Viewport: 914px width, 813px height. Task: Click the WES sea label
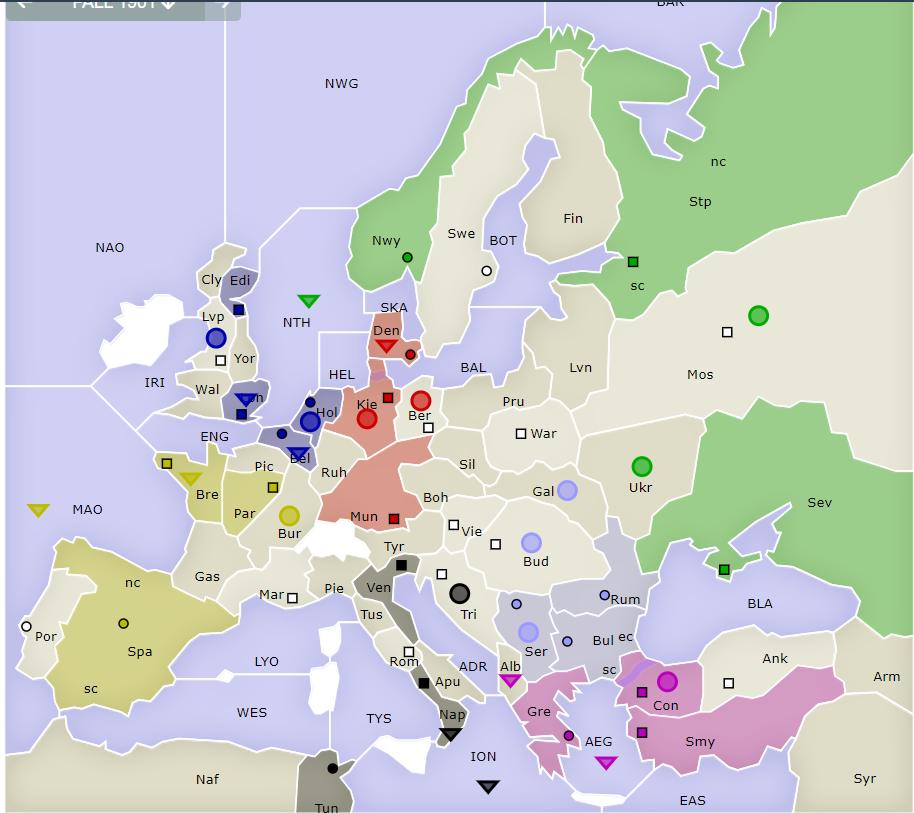(x=252, y=713)
